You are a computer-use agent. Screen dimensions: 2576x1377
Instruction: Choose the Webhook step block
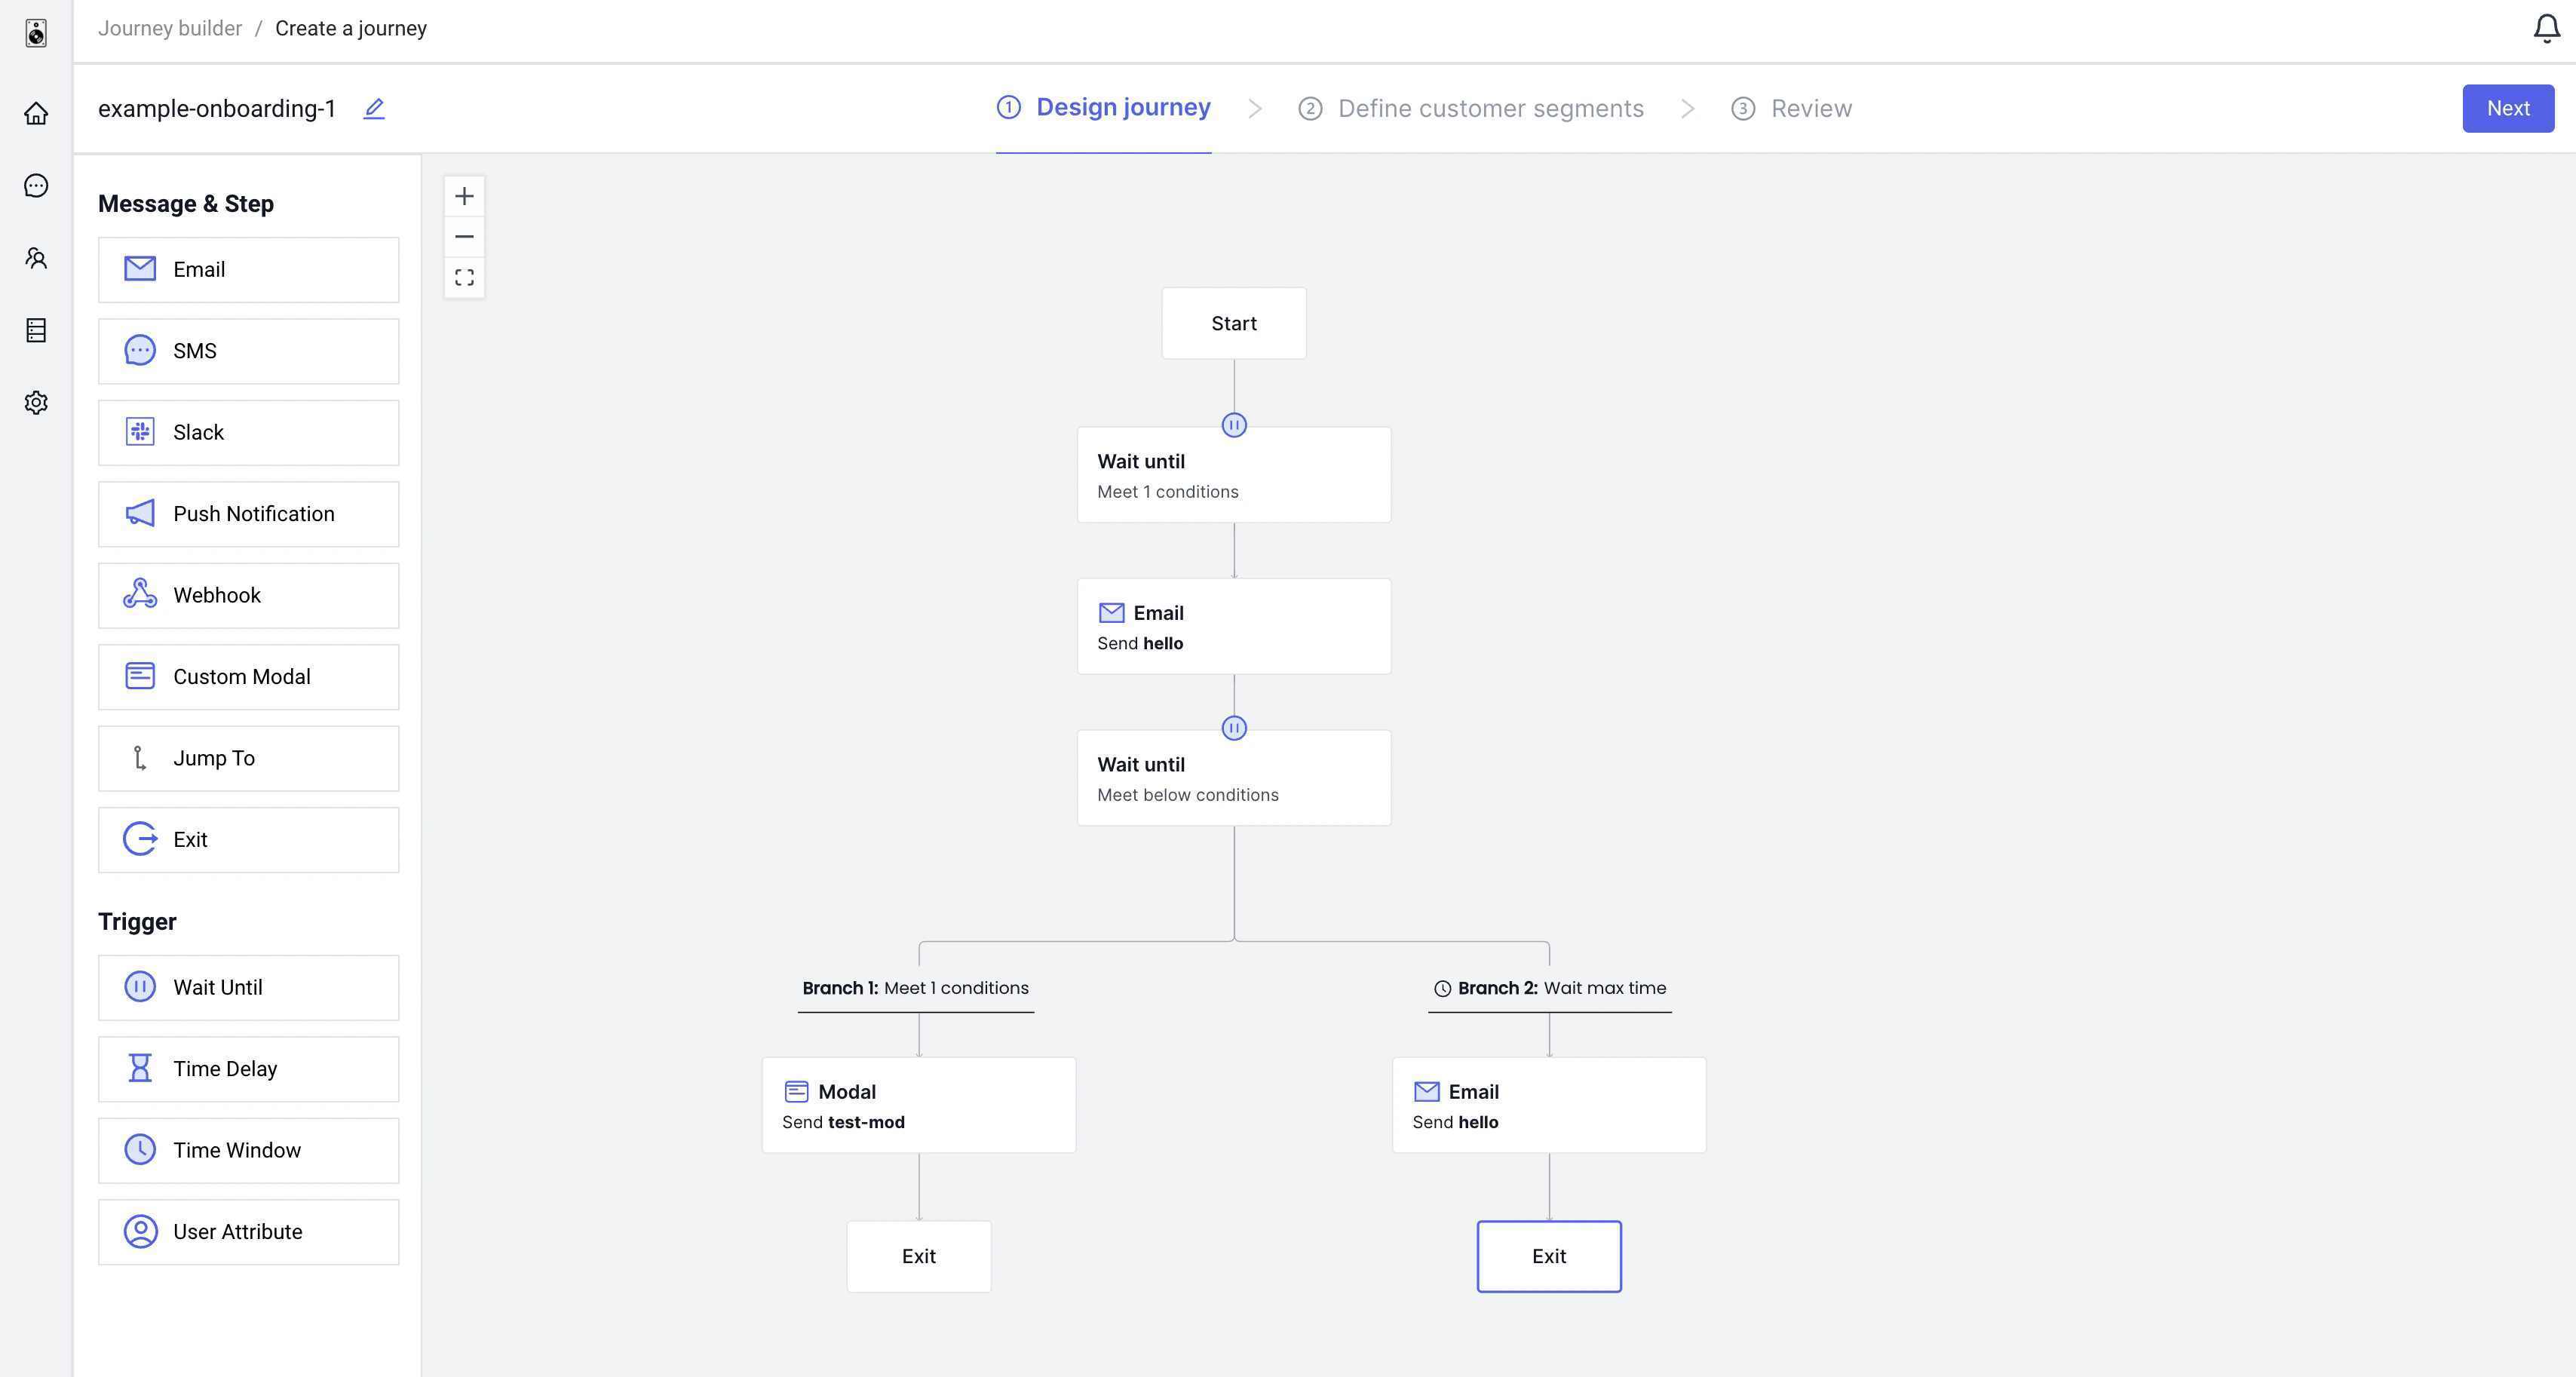coord(248,595)
